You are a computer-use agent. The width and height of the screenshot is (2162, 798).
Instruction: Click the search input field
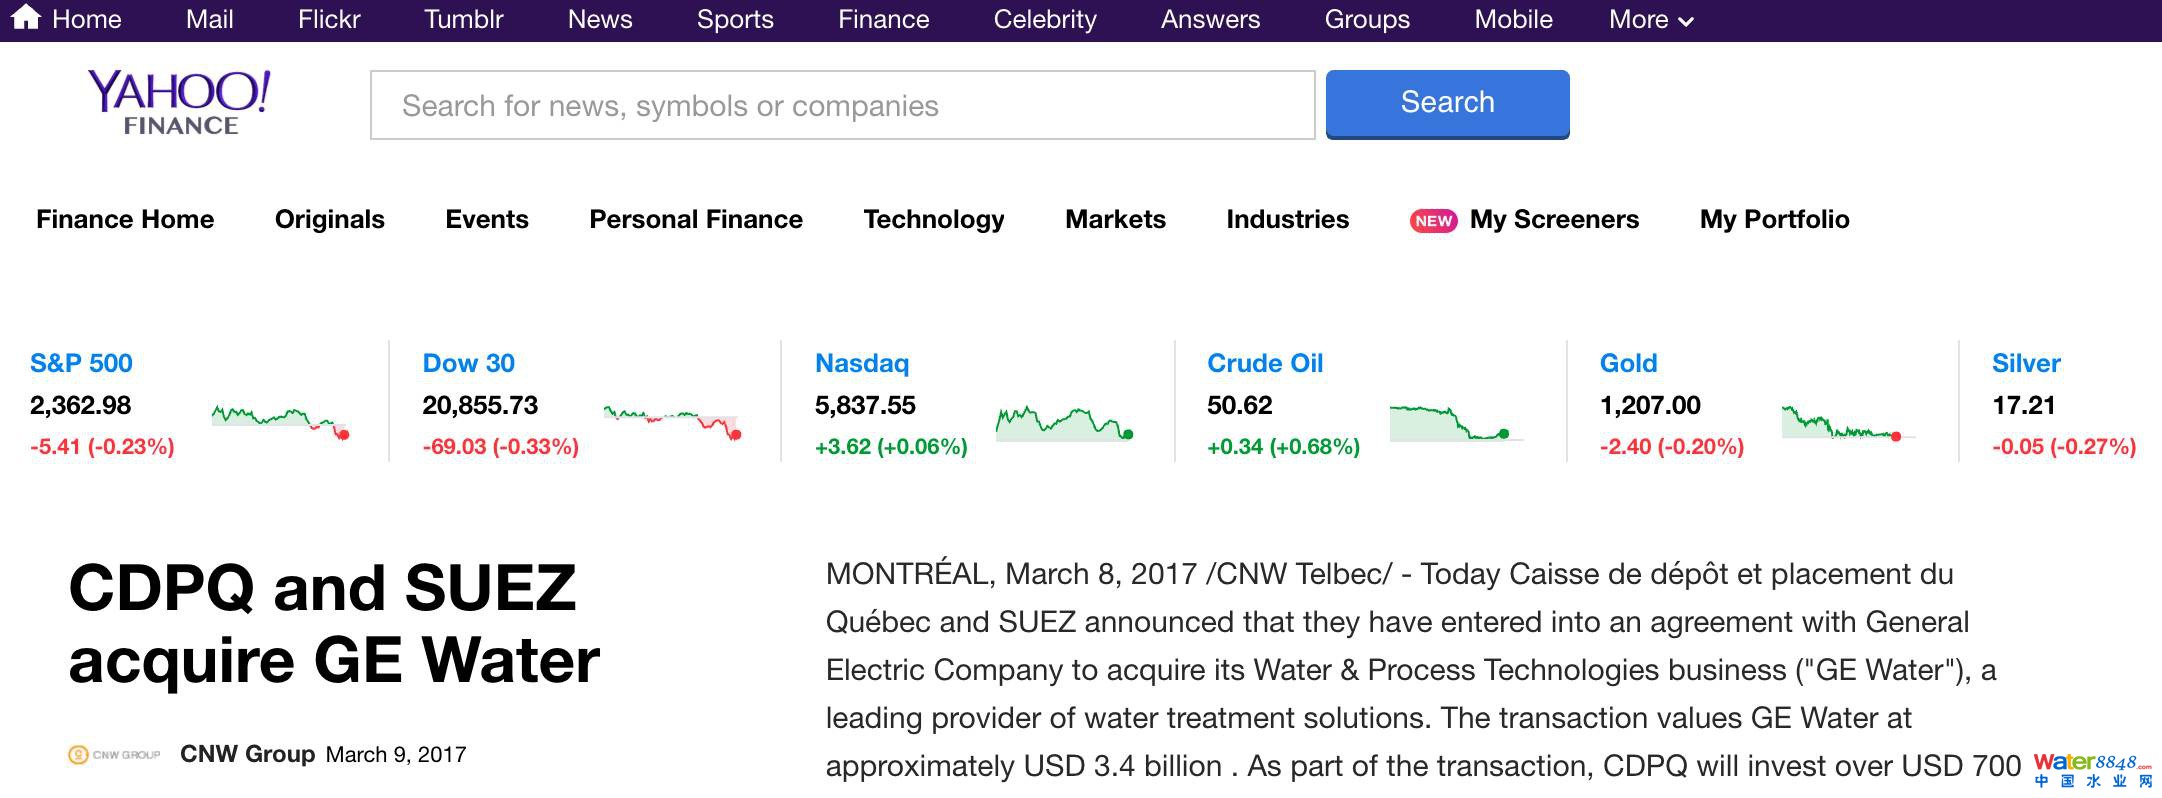[842, 105]
